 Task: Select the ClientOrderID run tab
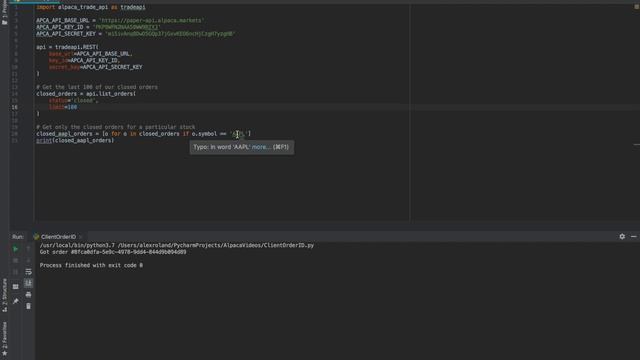click(x=58, y=237)
